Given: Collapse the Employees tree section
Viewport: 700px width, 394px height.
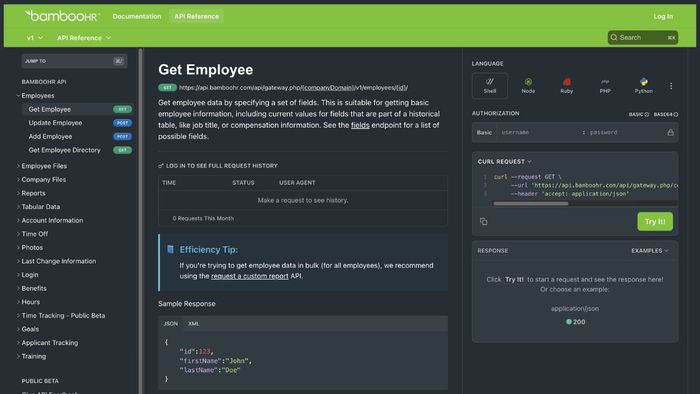Looking at the screenshot, I should (18, 95).
